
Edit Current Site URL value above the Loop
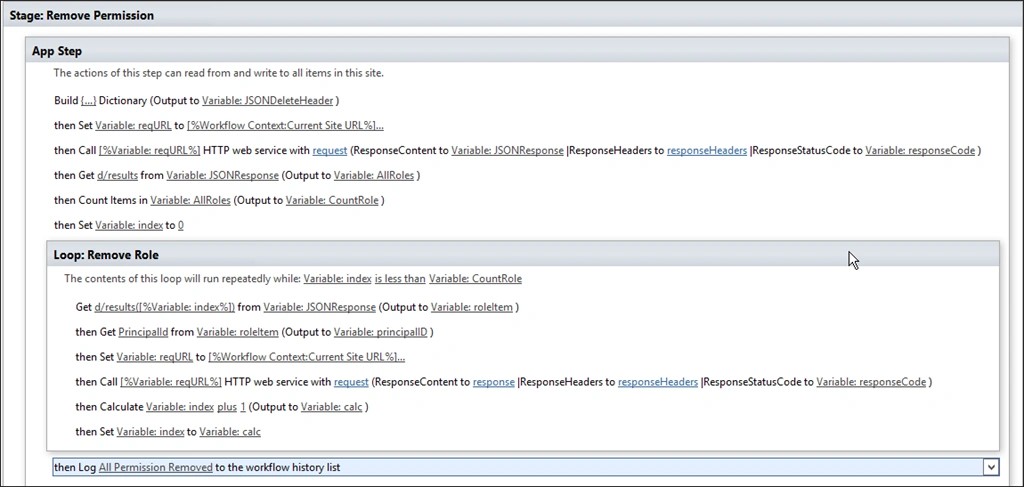point(285,125)
